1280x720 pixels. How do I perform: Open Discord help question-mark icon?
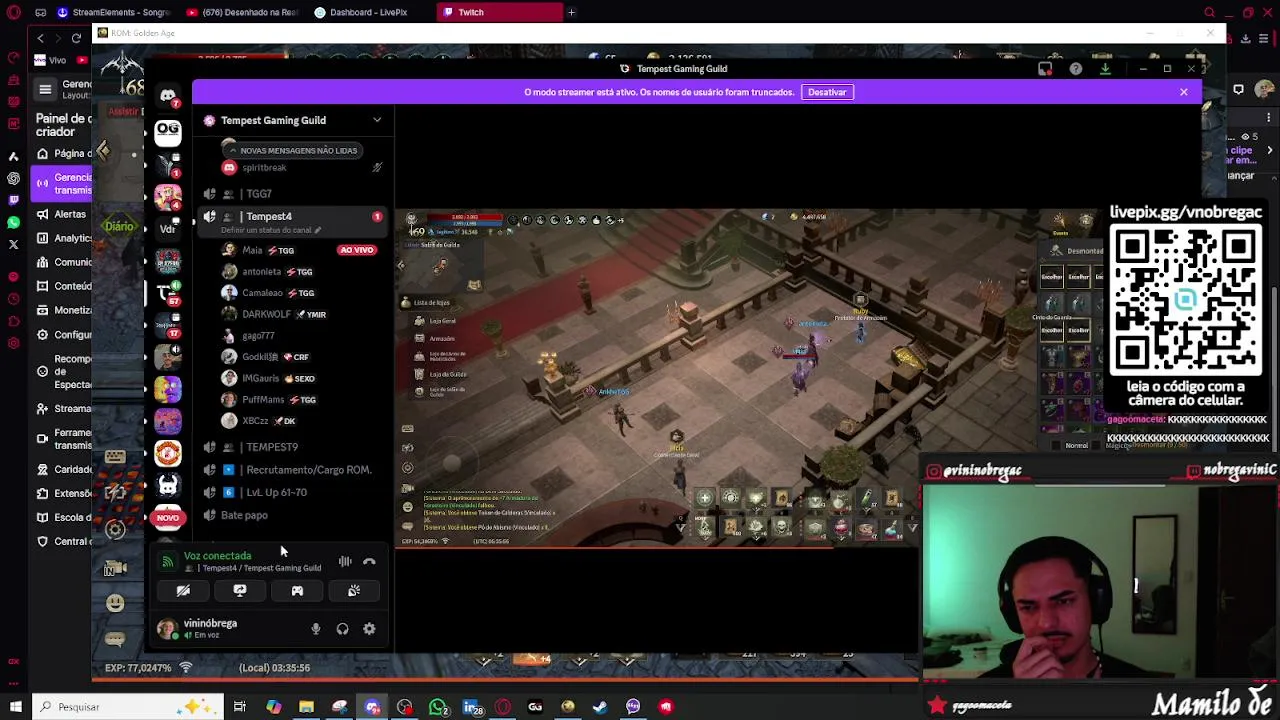pyautogui.click(x=1076, y=69)
